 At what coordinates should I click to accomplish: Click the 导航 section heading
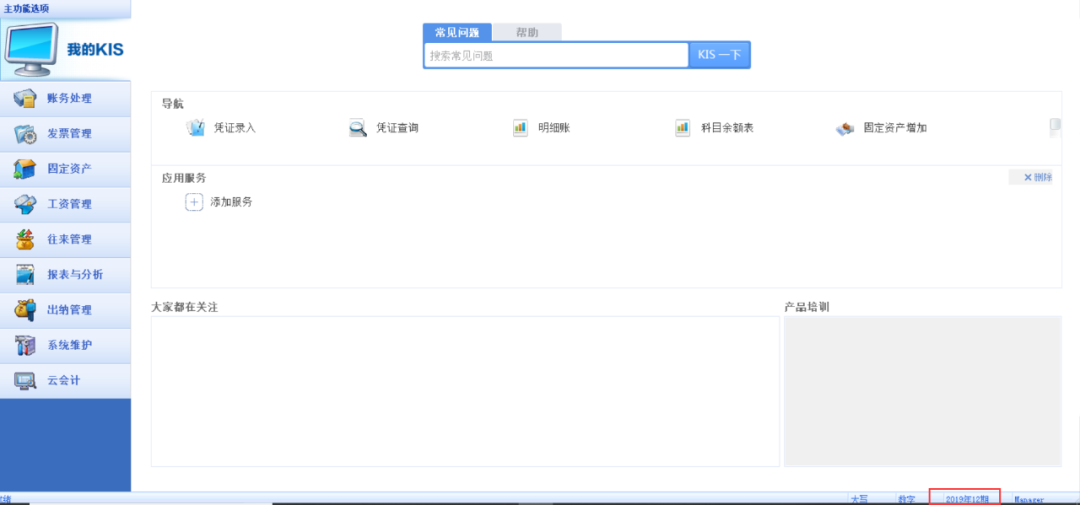point(173,104)
